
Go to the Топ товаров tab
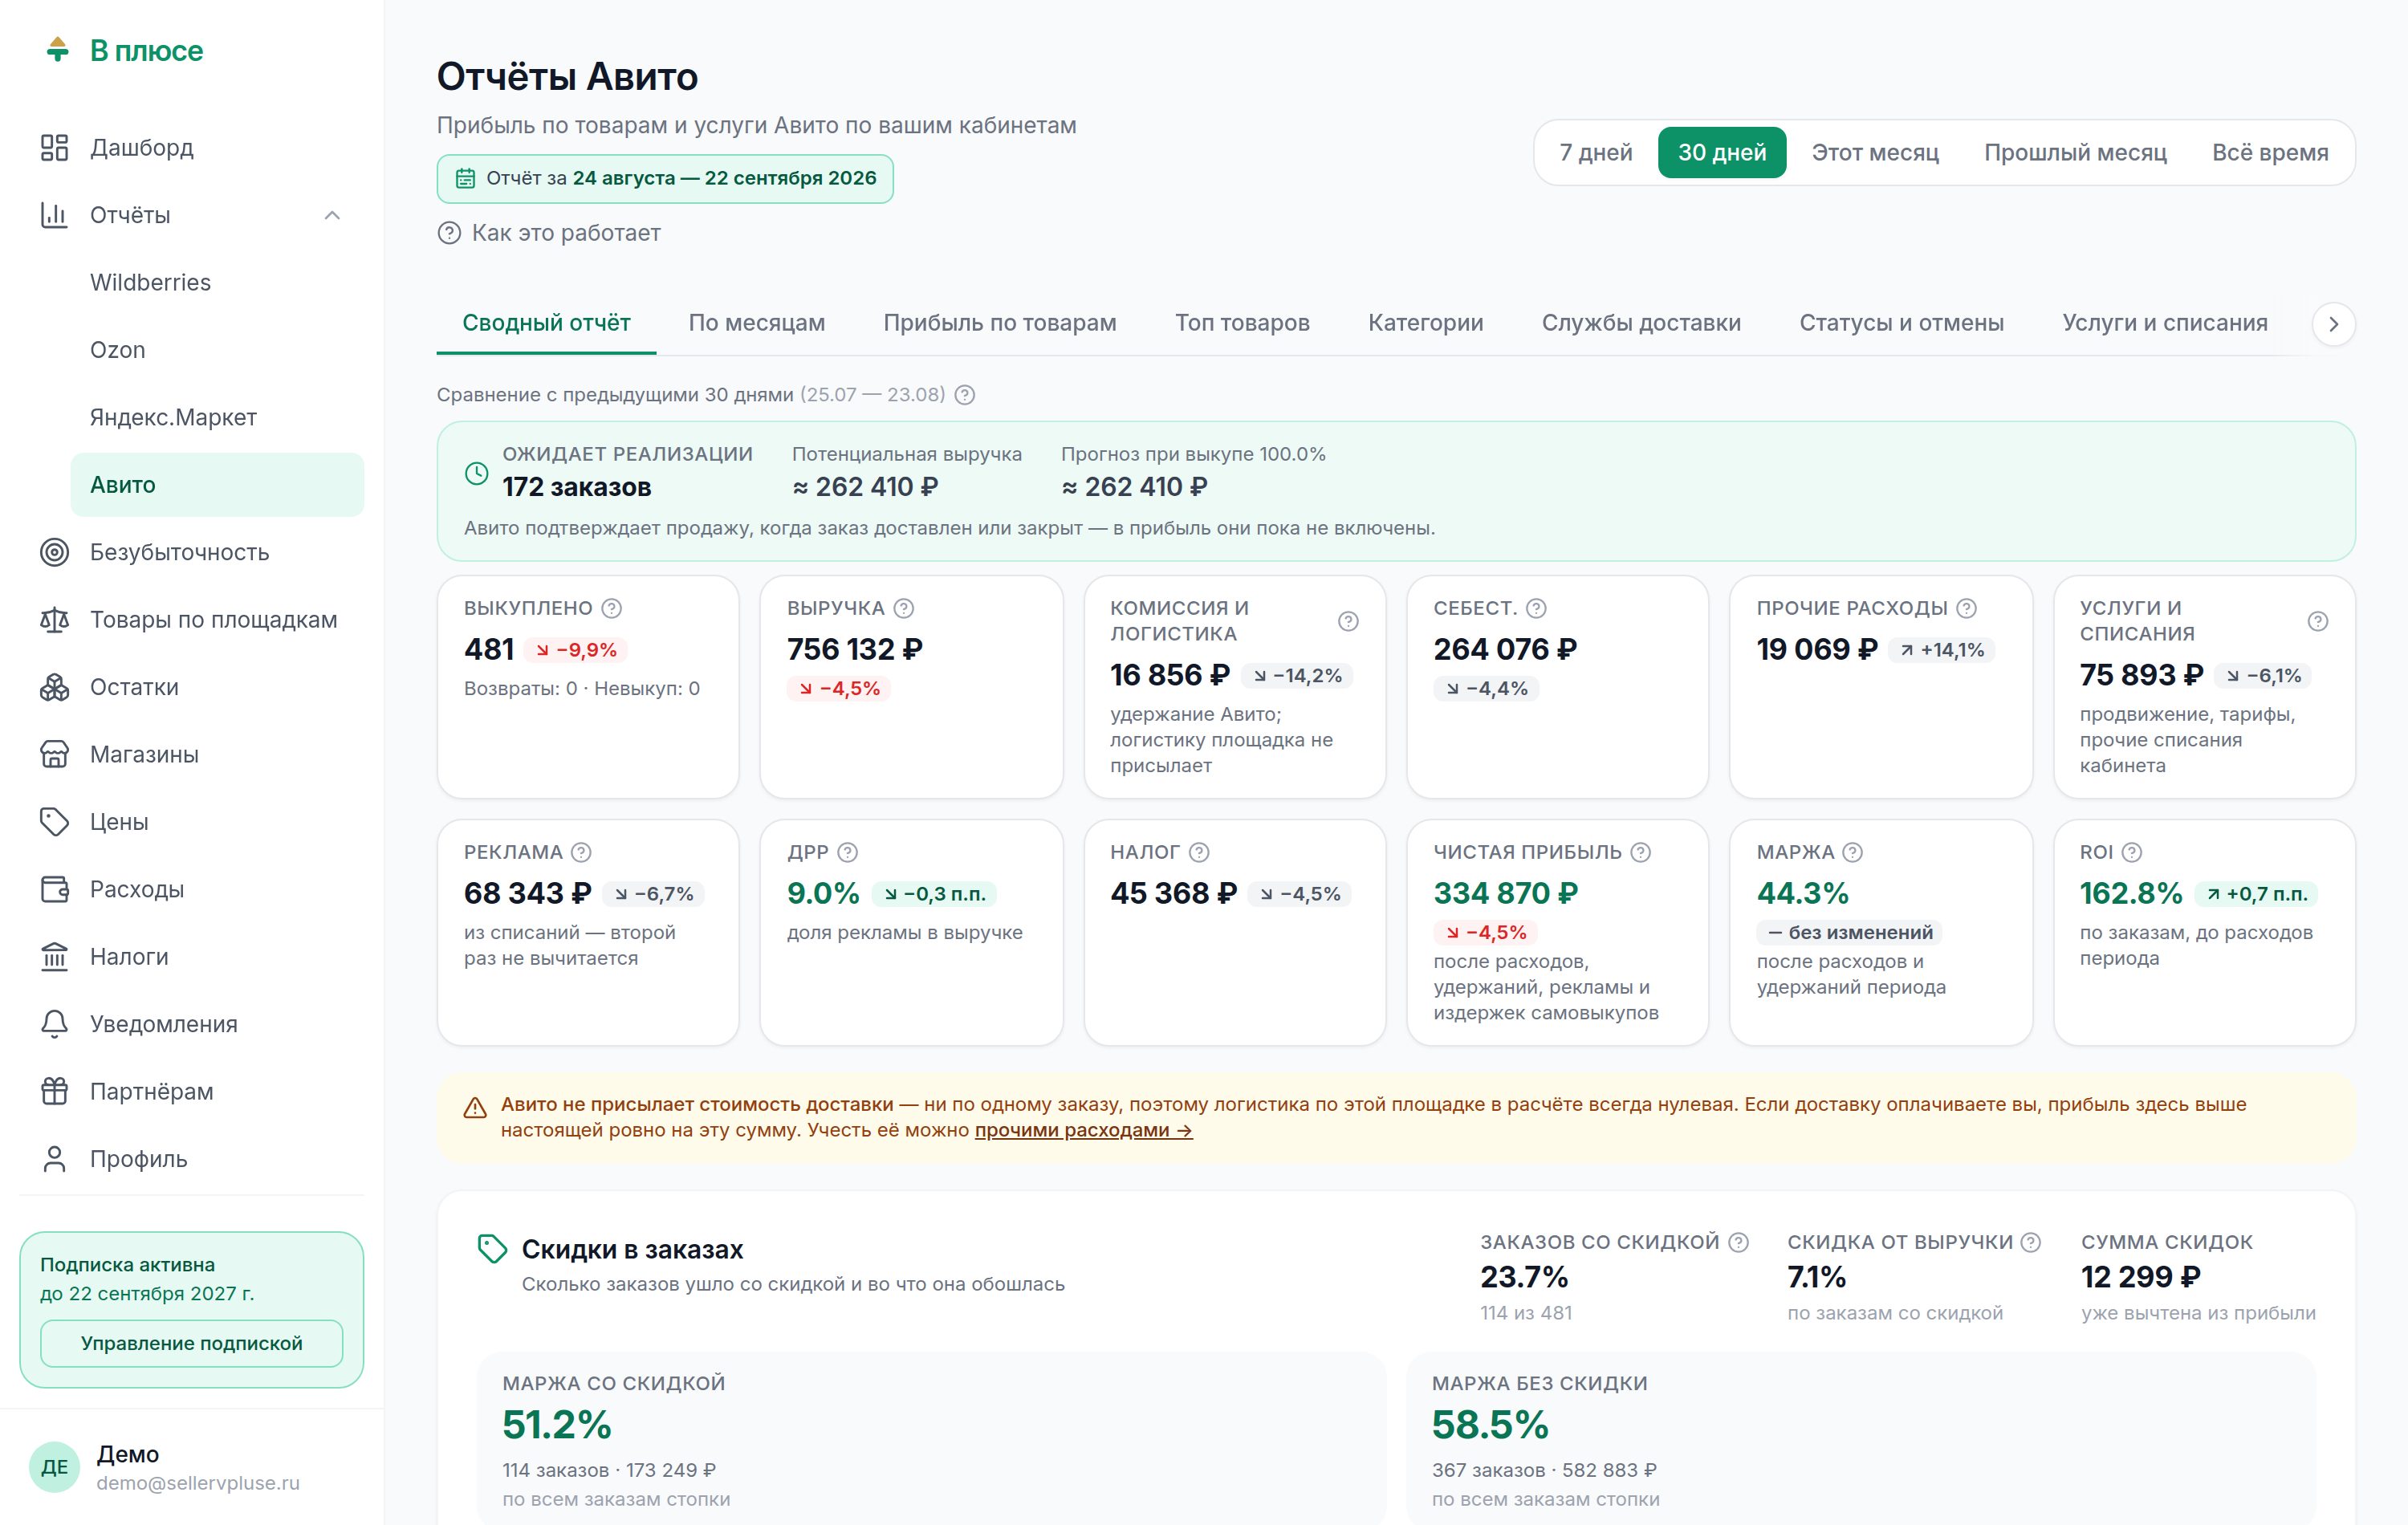(x=1242, y=323)
